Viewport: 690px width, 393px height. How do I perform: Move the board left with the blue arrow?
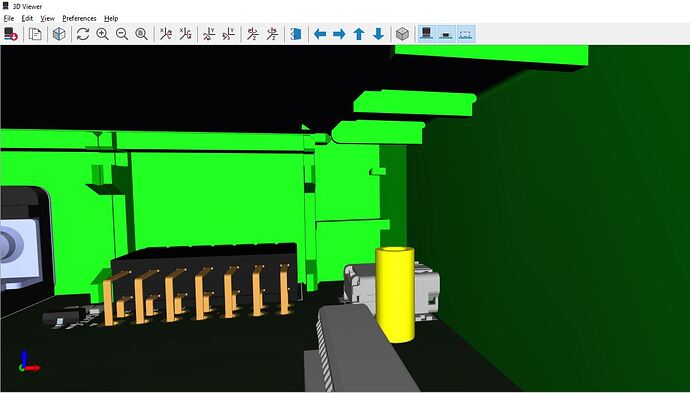(x=320, y=34)
